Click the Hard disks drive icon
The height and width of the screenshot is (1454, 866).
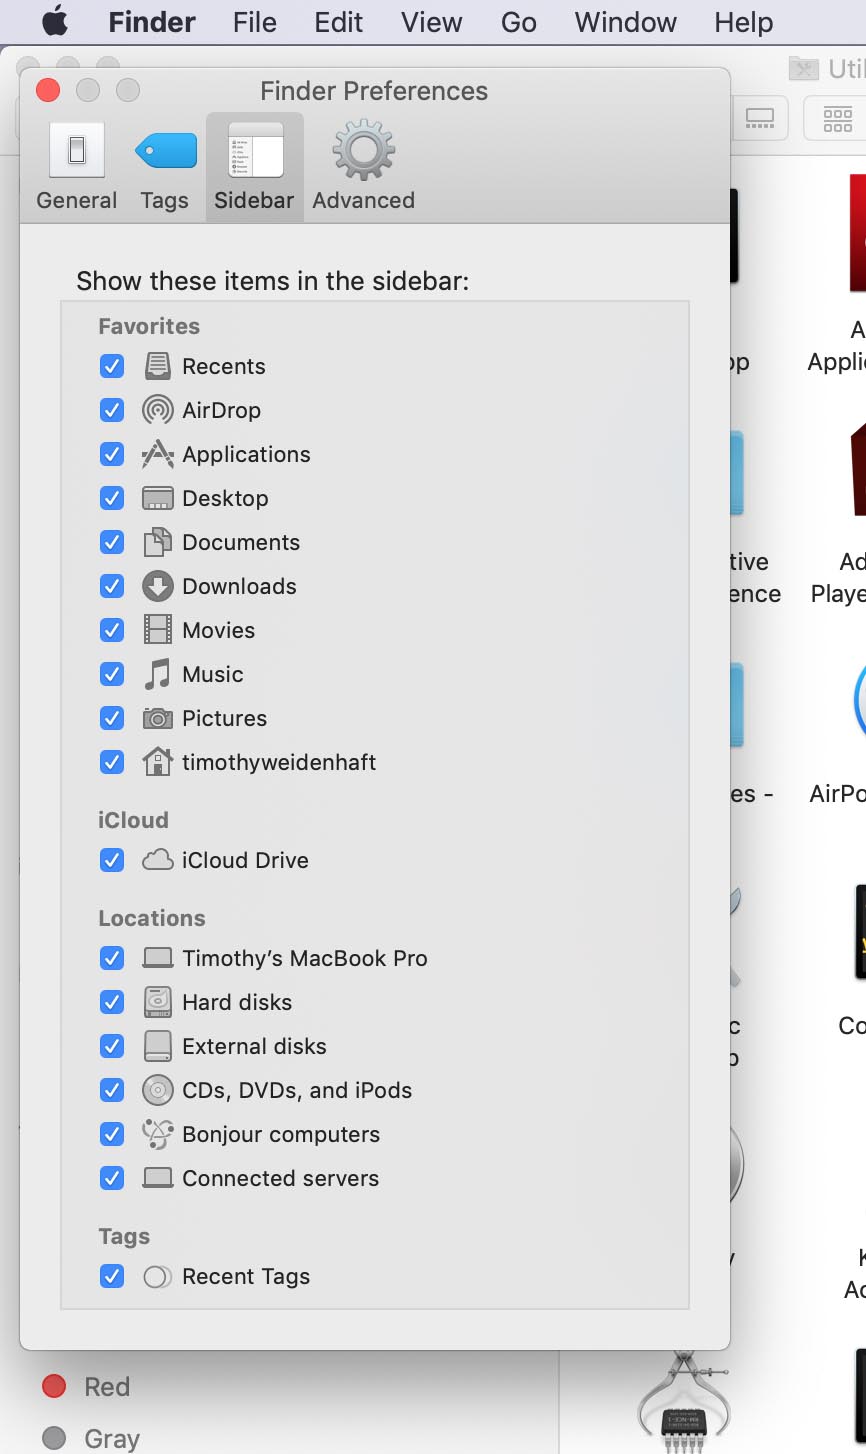(157, 1002)
